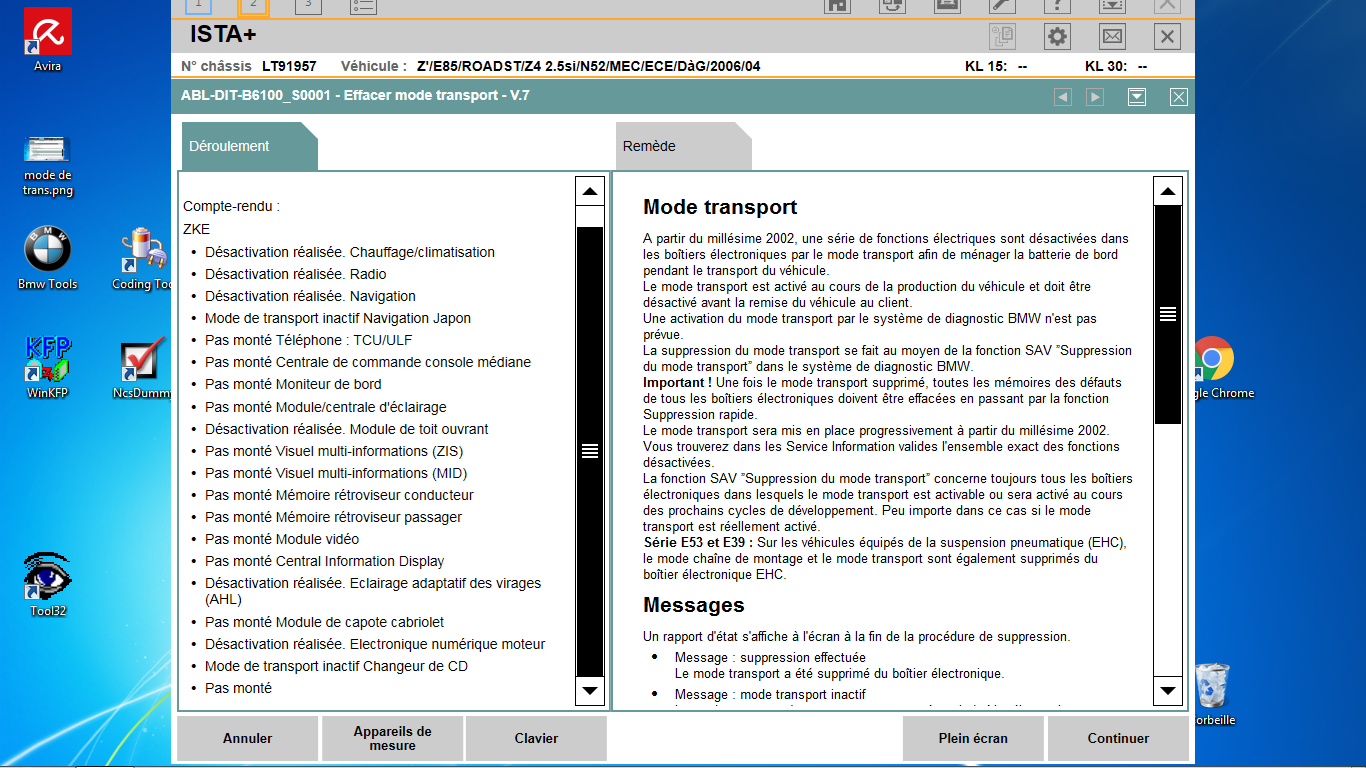Viewport: 1366px width, 768px height.
Task: Click chassis number LT91957
Action: click(289, 67)
